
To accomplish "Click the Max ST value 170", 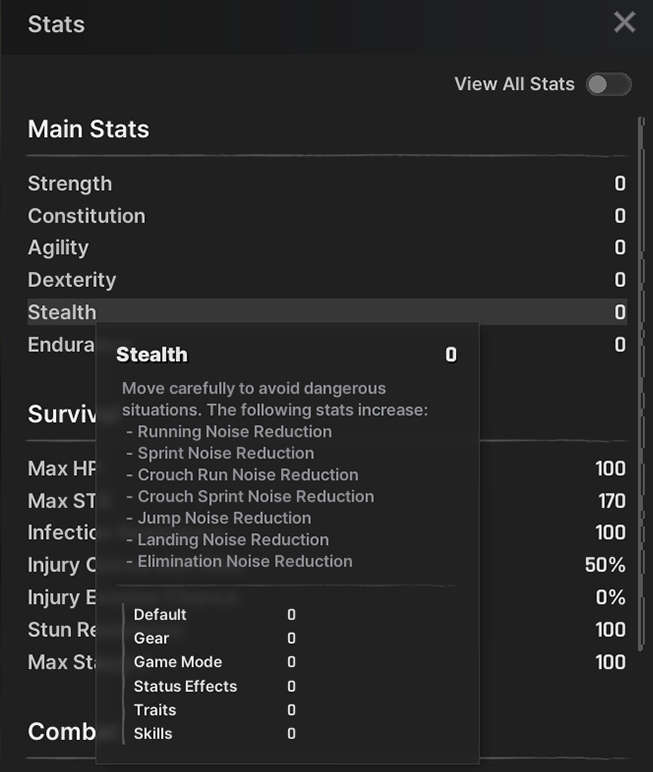I will point(612,501).
